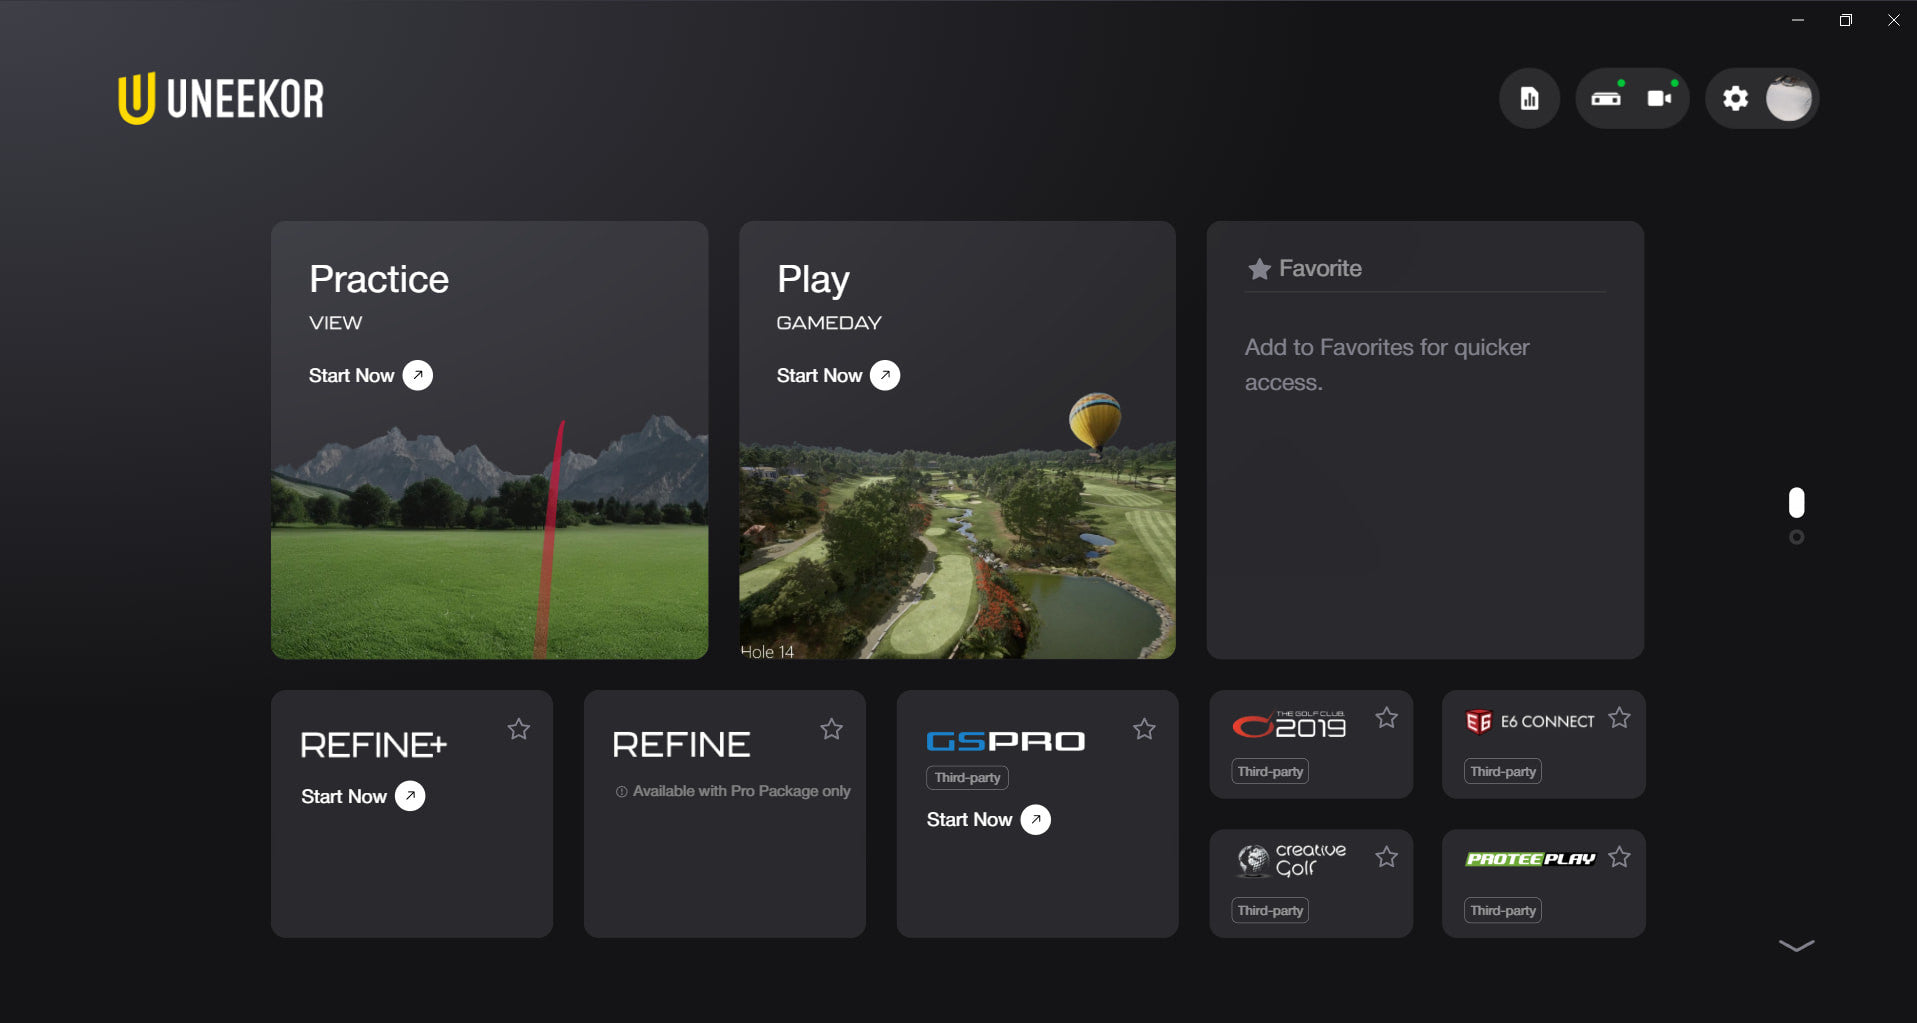
Task: Favorite REFINE with its star
Action: 831,729
